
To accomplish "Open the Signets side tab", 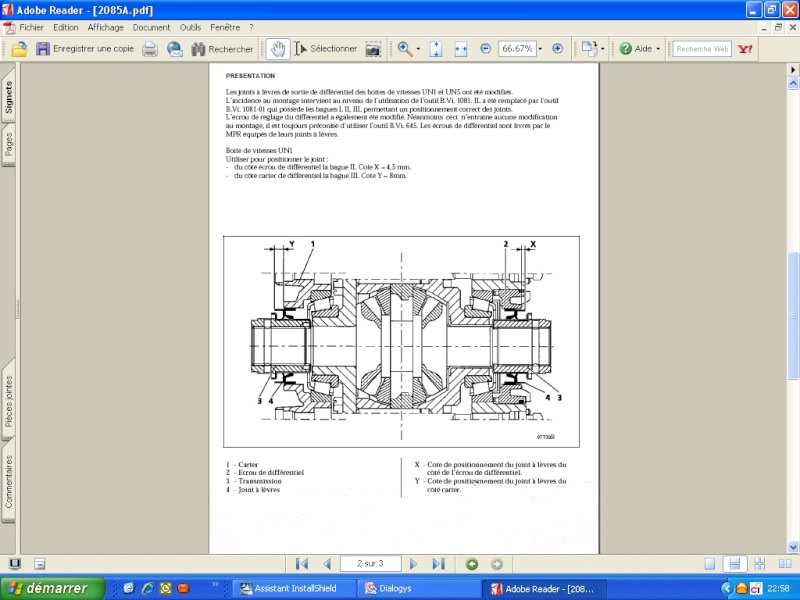I will tap(9, 97).
